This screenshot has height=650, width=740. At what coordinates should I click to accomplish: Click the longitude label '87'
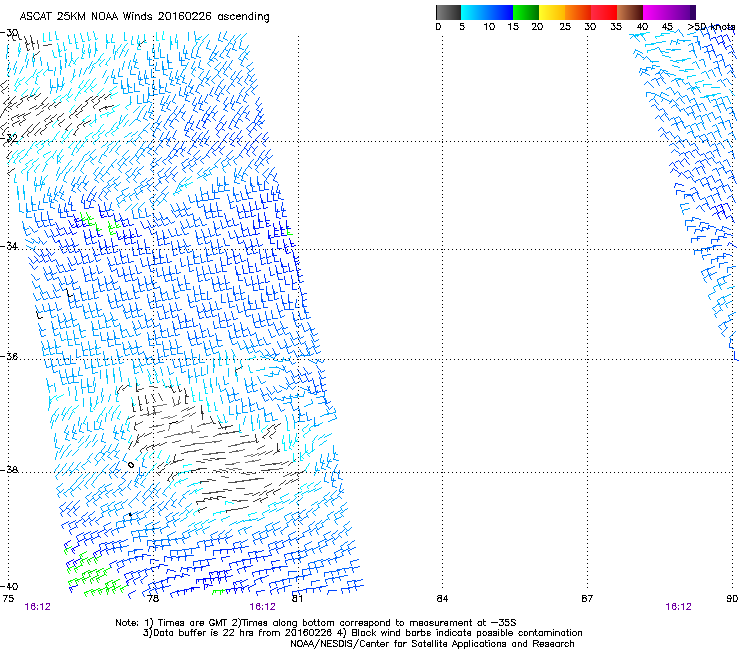[587, 599]
